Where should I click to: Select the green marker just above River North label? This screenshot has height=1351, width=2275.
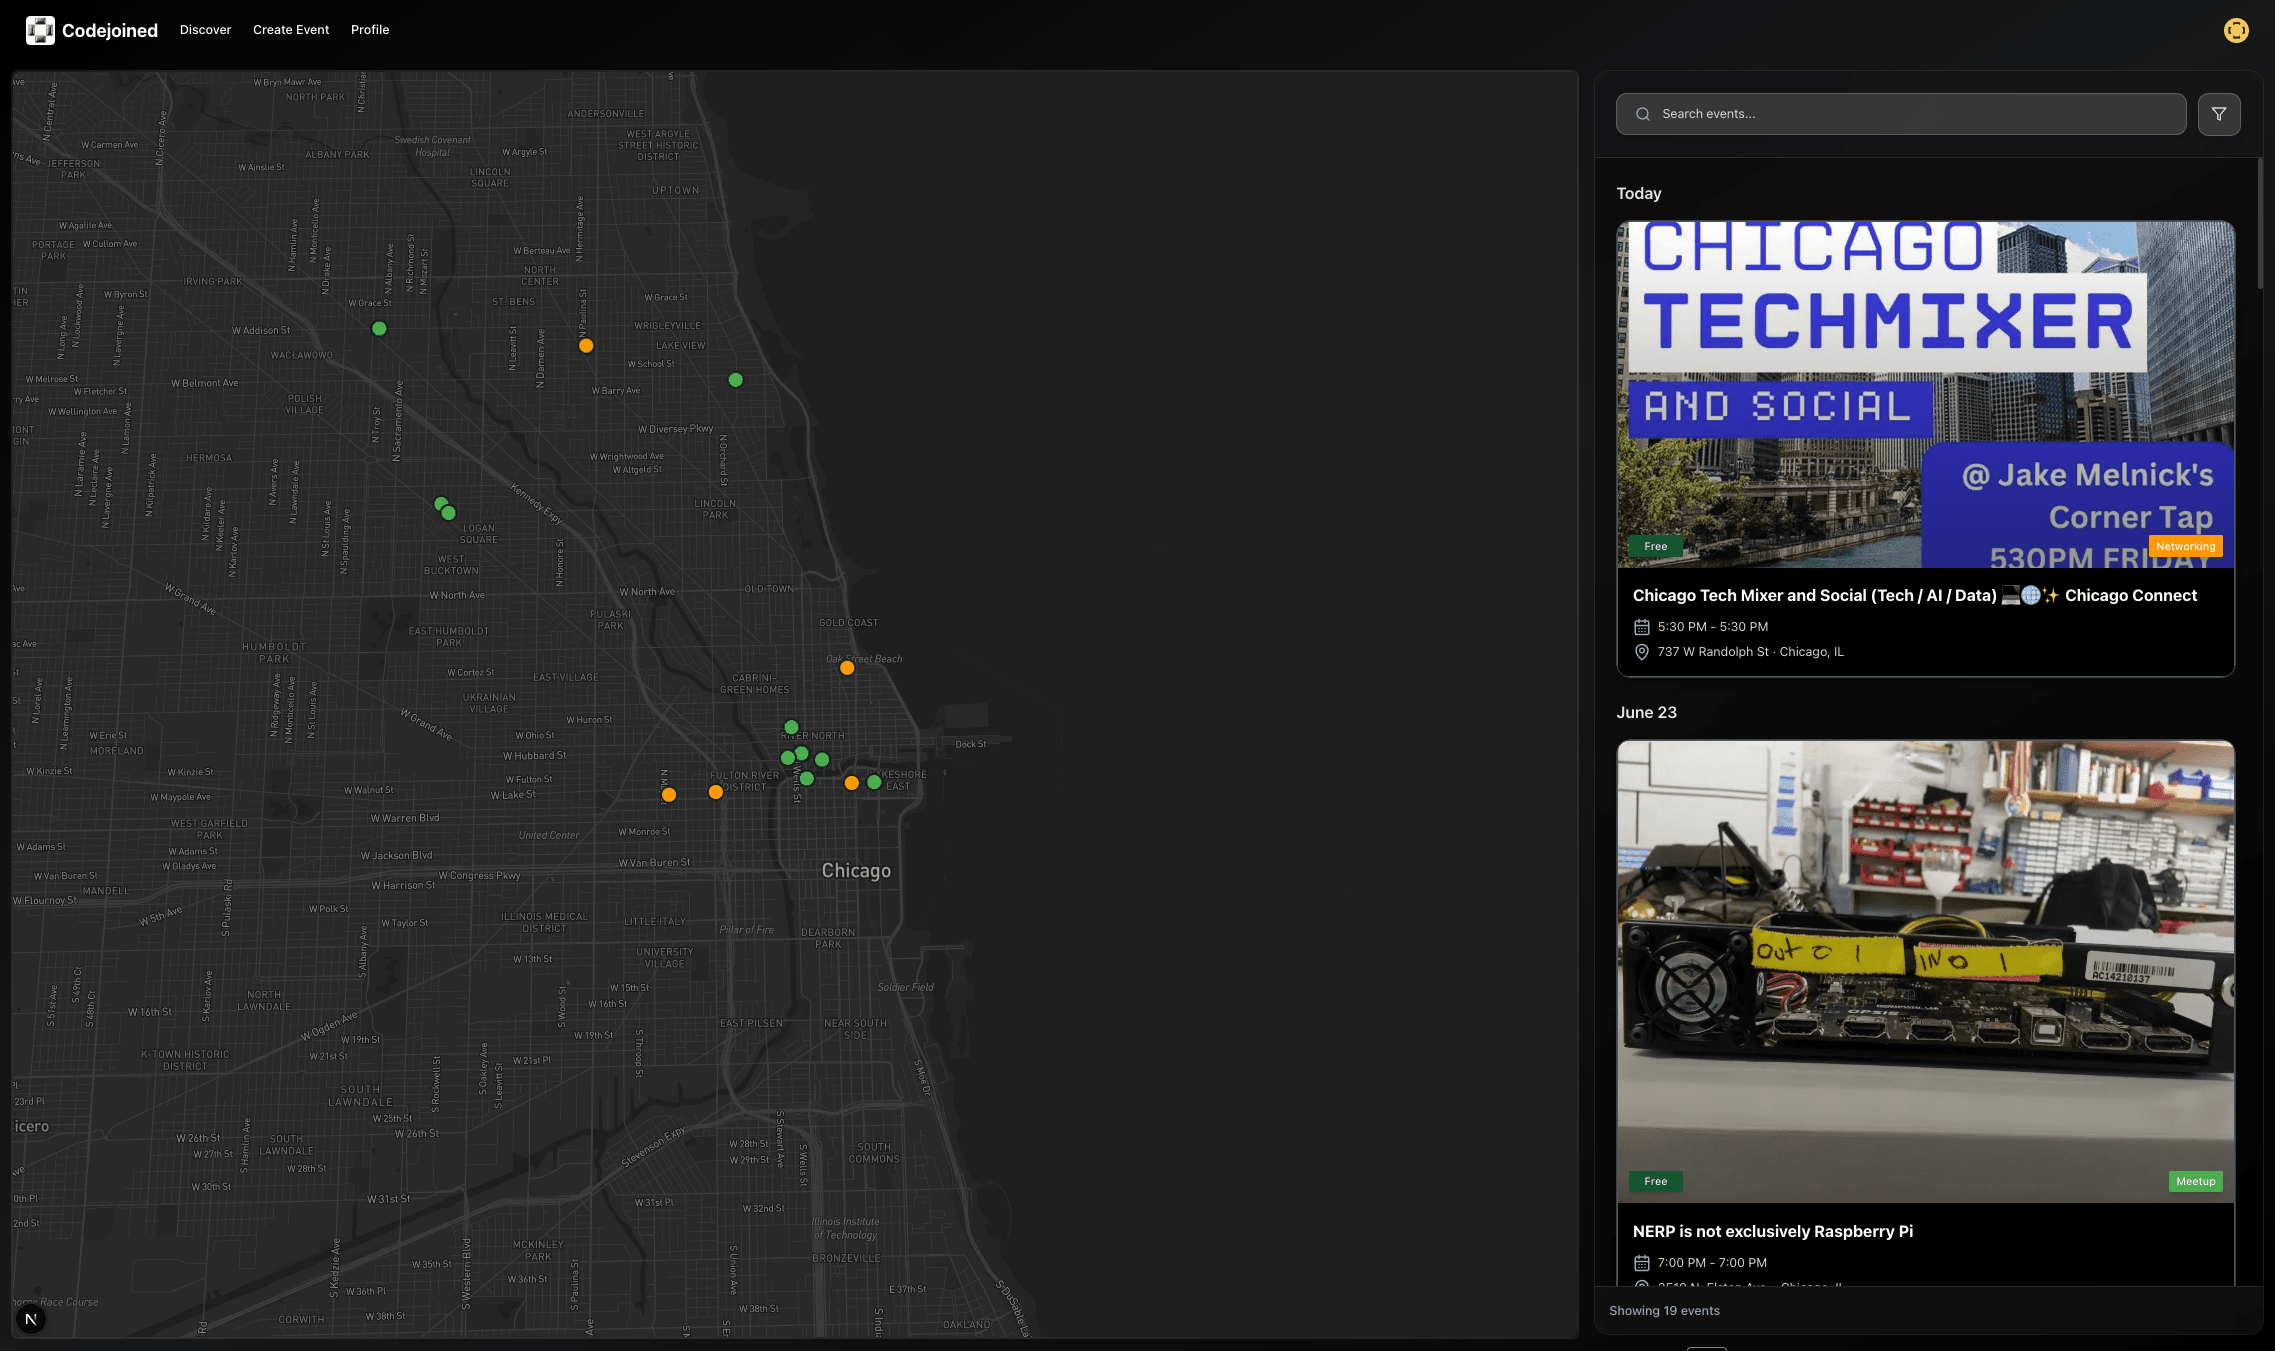coord(791,727)
